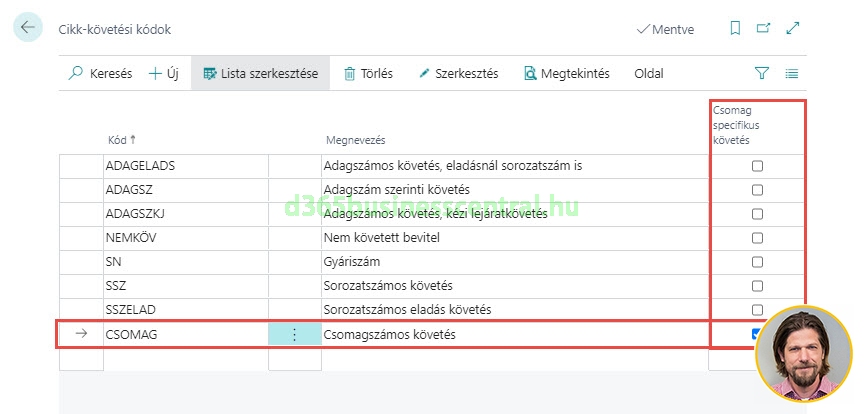Enable package tracking checkbox for NEMKÖV
864x414 pixels.
click(757, 238)
